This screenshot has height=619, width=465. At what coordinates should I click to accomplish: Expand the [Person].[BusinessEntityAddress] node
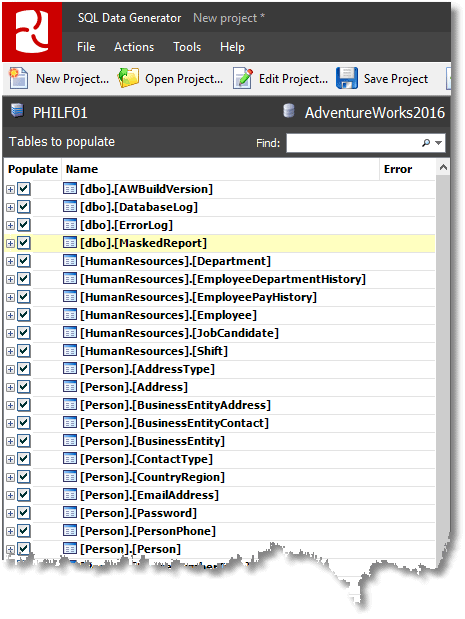[10, 405]
